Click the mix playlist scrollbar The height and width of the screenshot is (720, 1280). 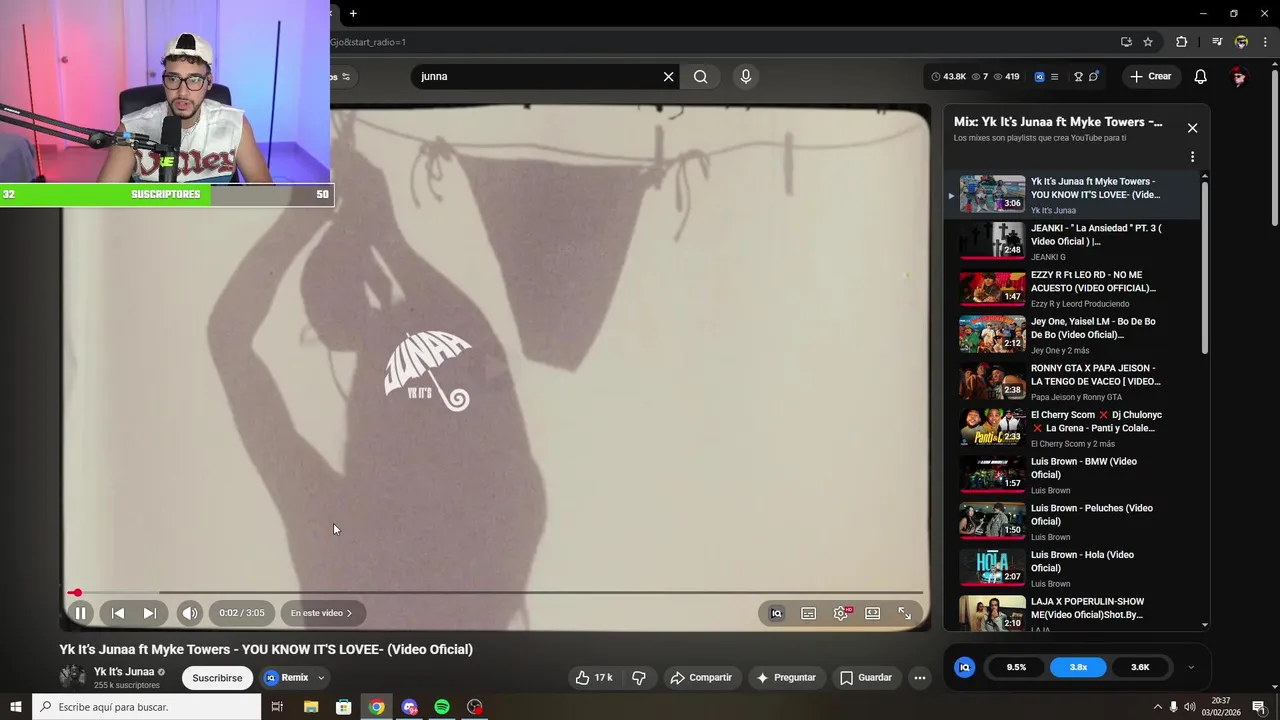pos(1205,268)
